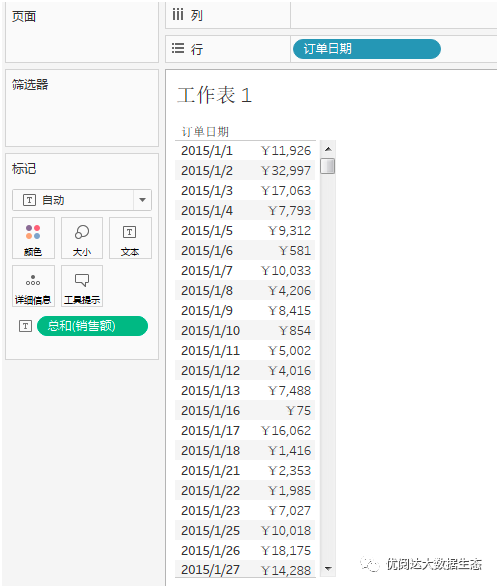Image resolution: width=497 pixels, height=587 pixels.
Task: Click the vertical scrollbar thumb
Action: coord(328,166)
